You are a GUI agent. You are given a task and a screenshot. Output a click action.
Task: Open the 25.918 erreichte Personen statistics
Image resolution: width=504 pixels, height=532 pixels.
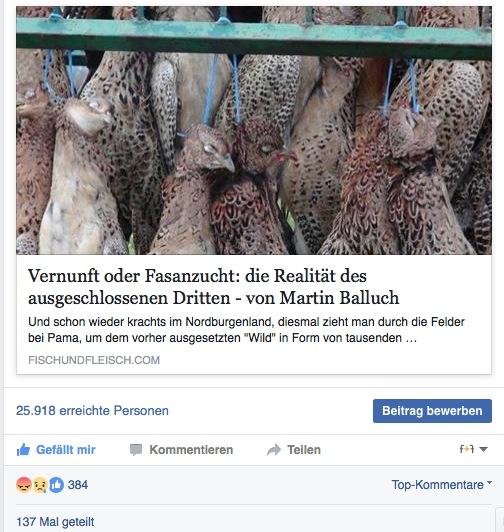(x=92, y=411)
